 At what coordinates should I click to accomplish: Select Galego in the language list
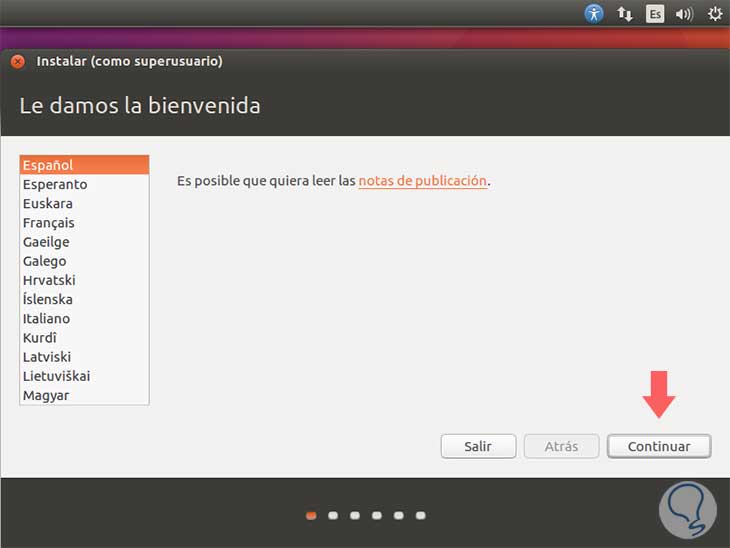point(84,261)
